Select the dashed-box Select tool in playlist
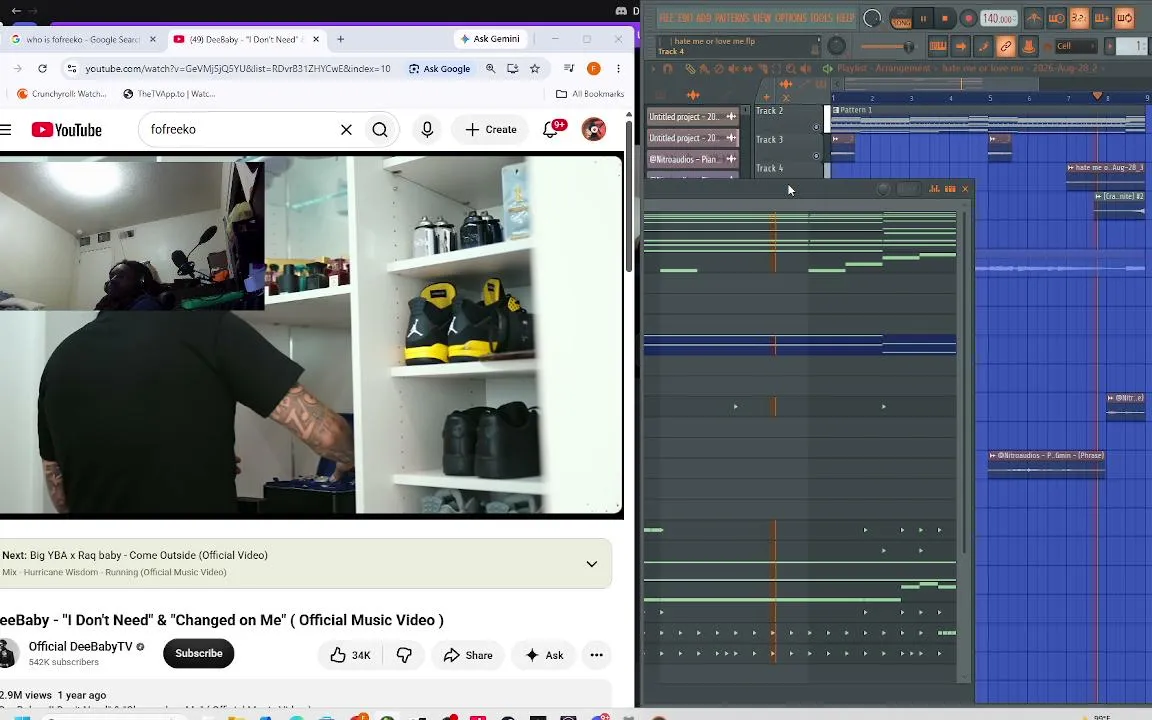 tap(777, 68)
